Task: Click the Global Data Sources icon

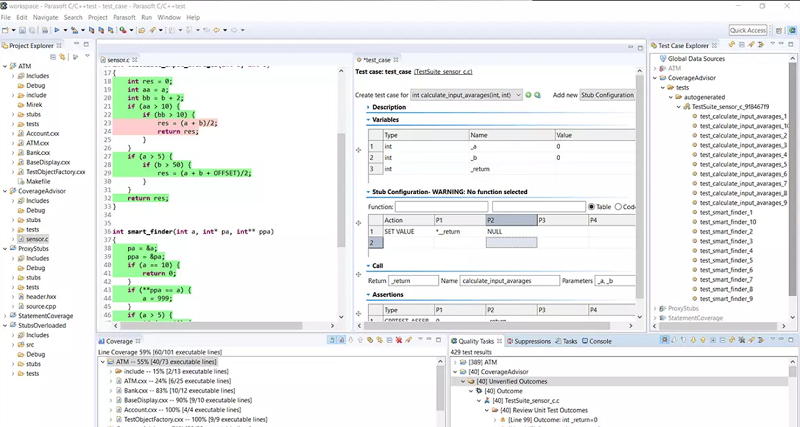Action: [x=663, y=59]
